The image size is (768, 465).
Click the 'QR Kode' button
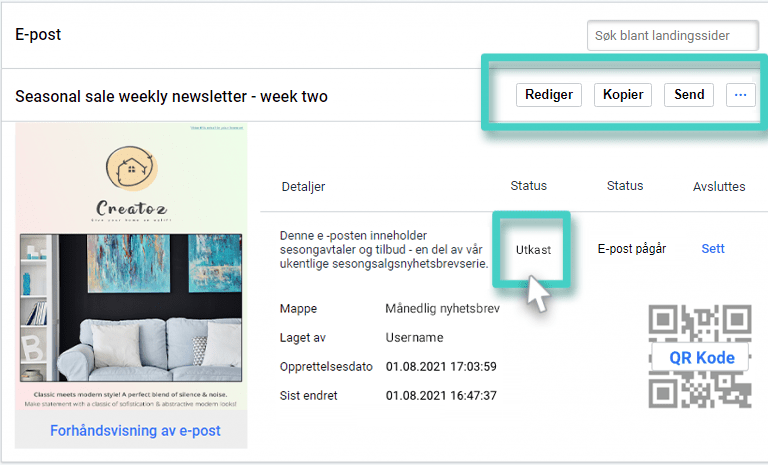click(x=701, y=358)
